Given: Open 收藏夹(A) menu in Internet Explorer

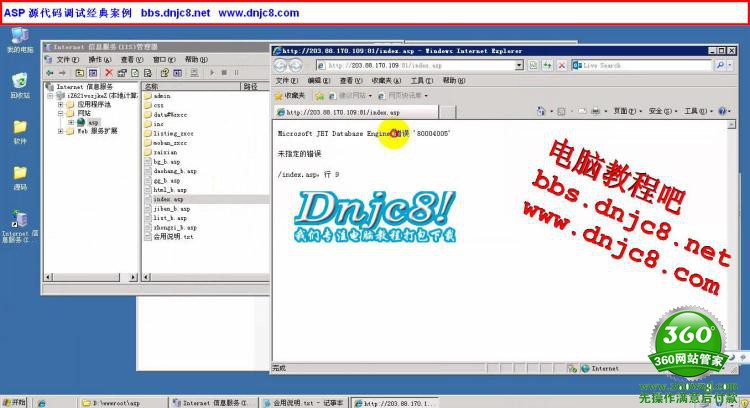Looking at the screenshot, I should click(386, 81).
